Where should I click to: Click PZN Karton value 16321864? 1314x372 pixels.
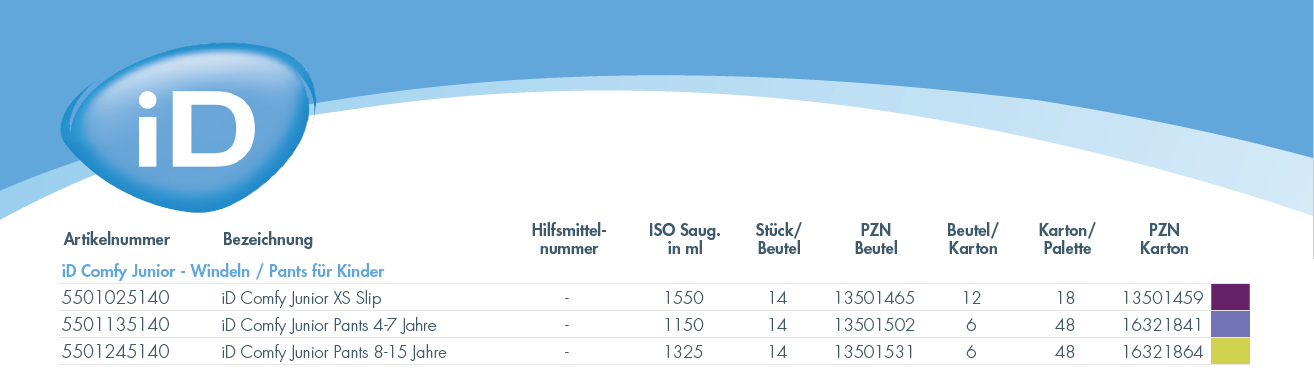(1163, 351)
